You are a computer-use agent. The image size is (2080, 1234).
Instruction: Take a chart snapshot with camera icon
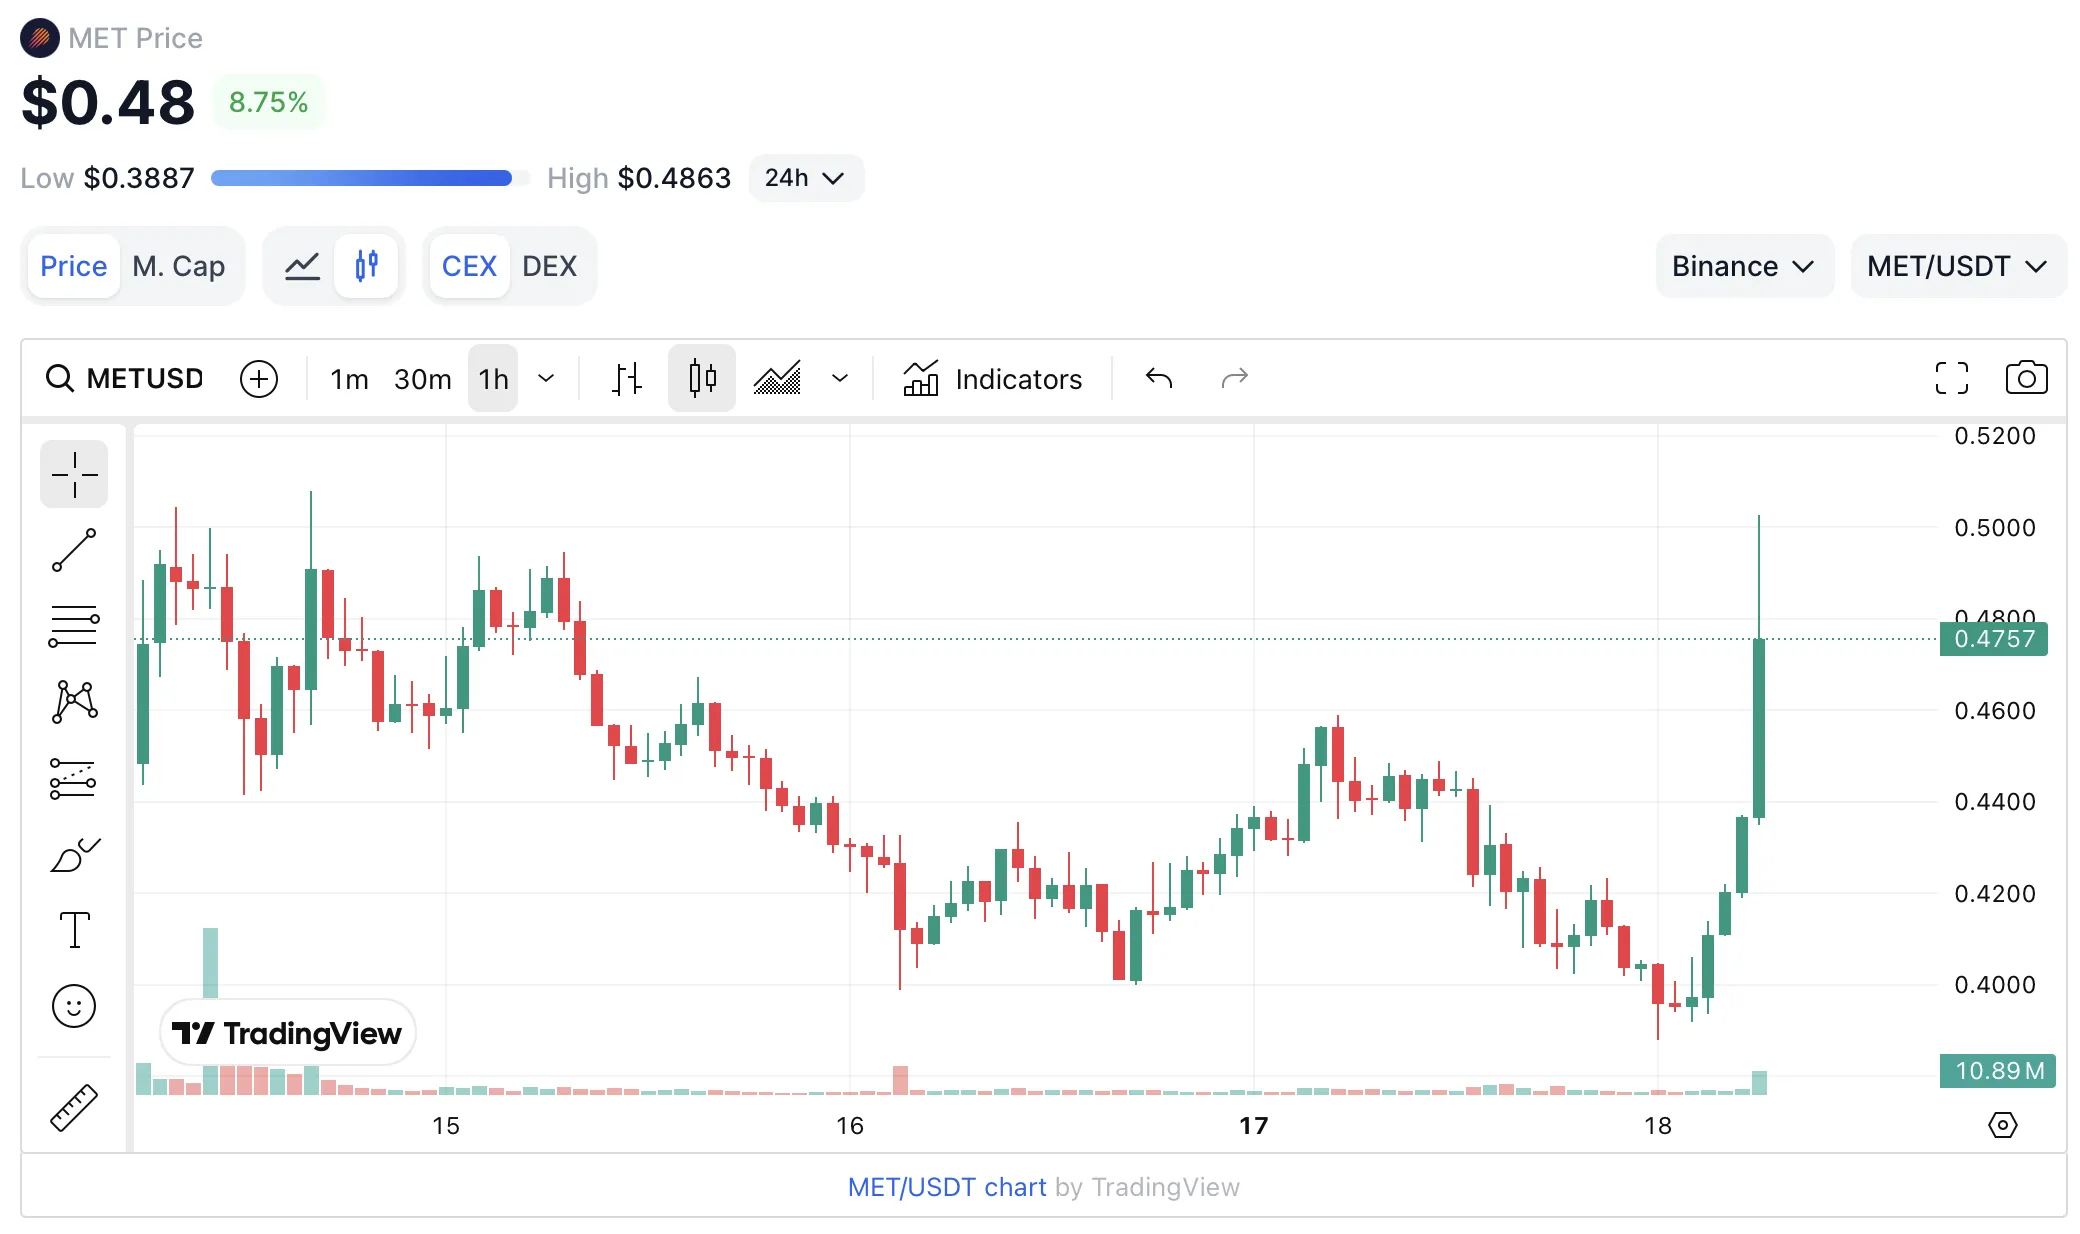pyautogui.click(x=2026, y=378)
